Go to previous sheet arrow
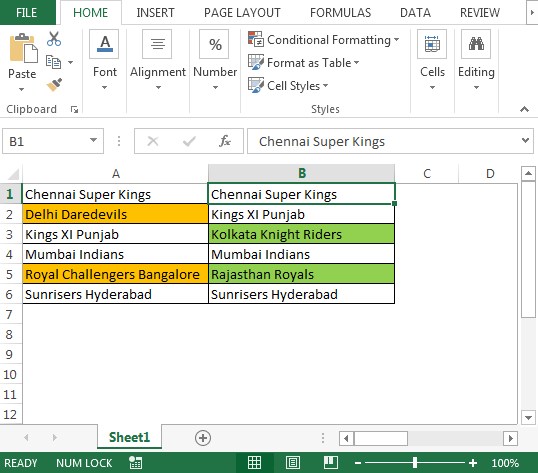538x473 pixels. coord(26,438)
